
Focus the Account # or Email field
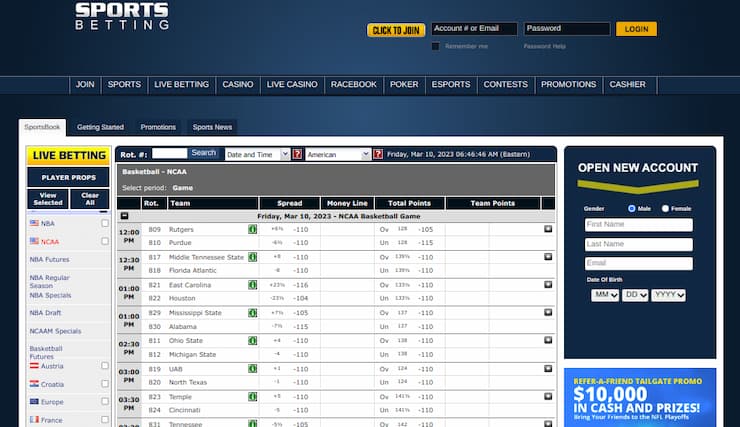[474, 28]
